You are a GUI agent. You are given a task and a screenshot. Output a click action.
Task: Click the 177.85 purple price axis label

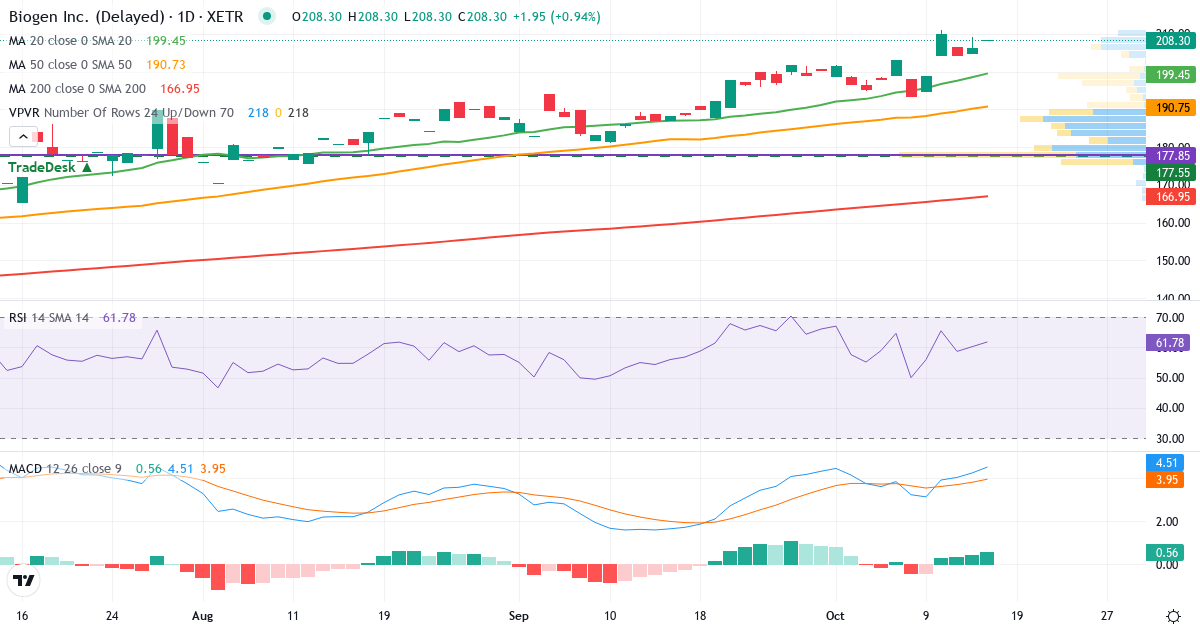(x=1172, y=155)
